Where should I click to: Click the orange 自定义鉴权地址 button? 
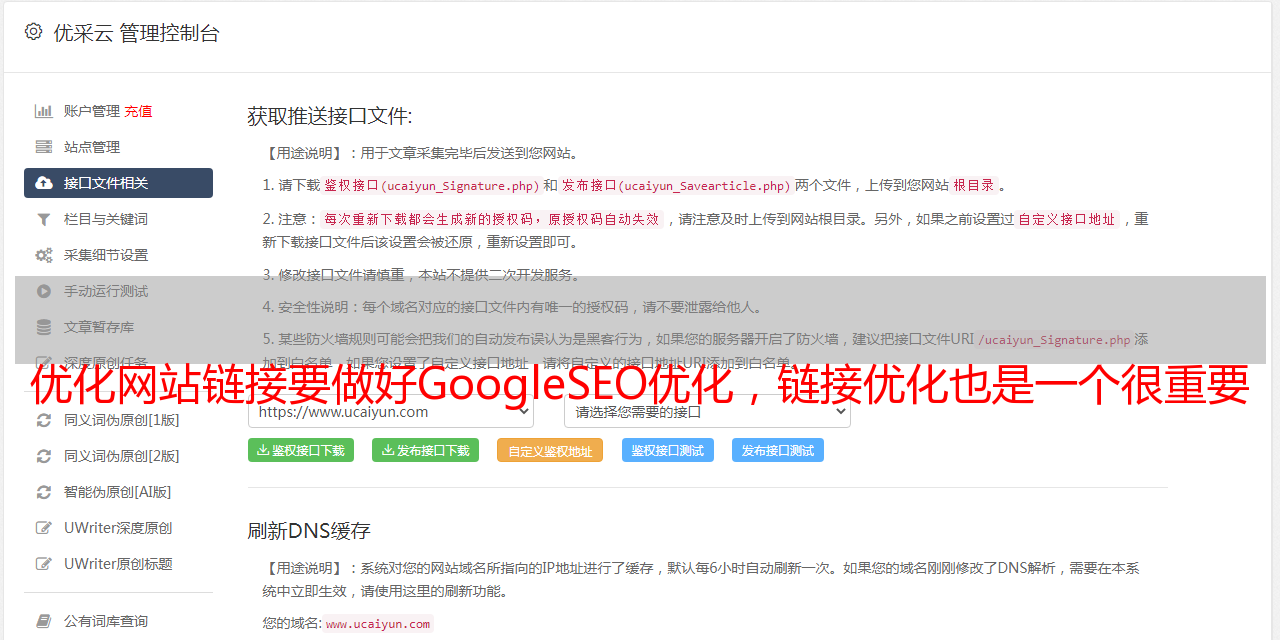pos(550,450)
